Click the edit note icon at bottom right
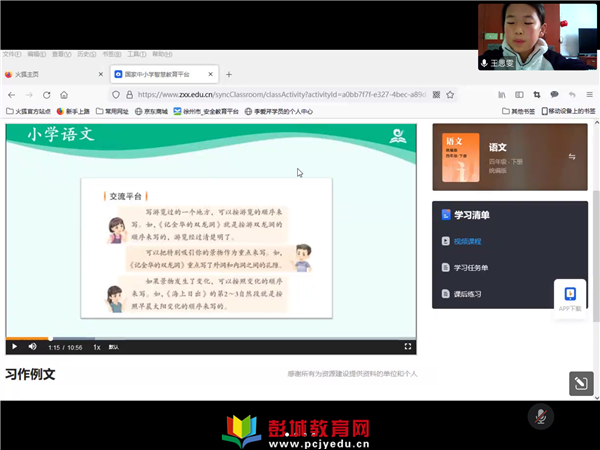The image size is (600, 450). [581, 383]
